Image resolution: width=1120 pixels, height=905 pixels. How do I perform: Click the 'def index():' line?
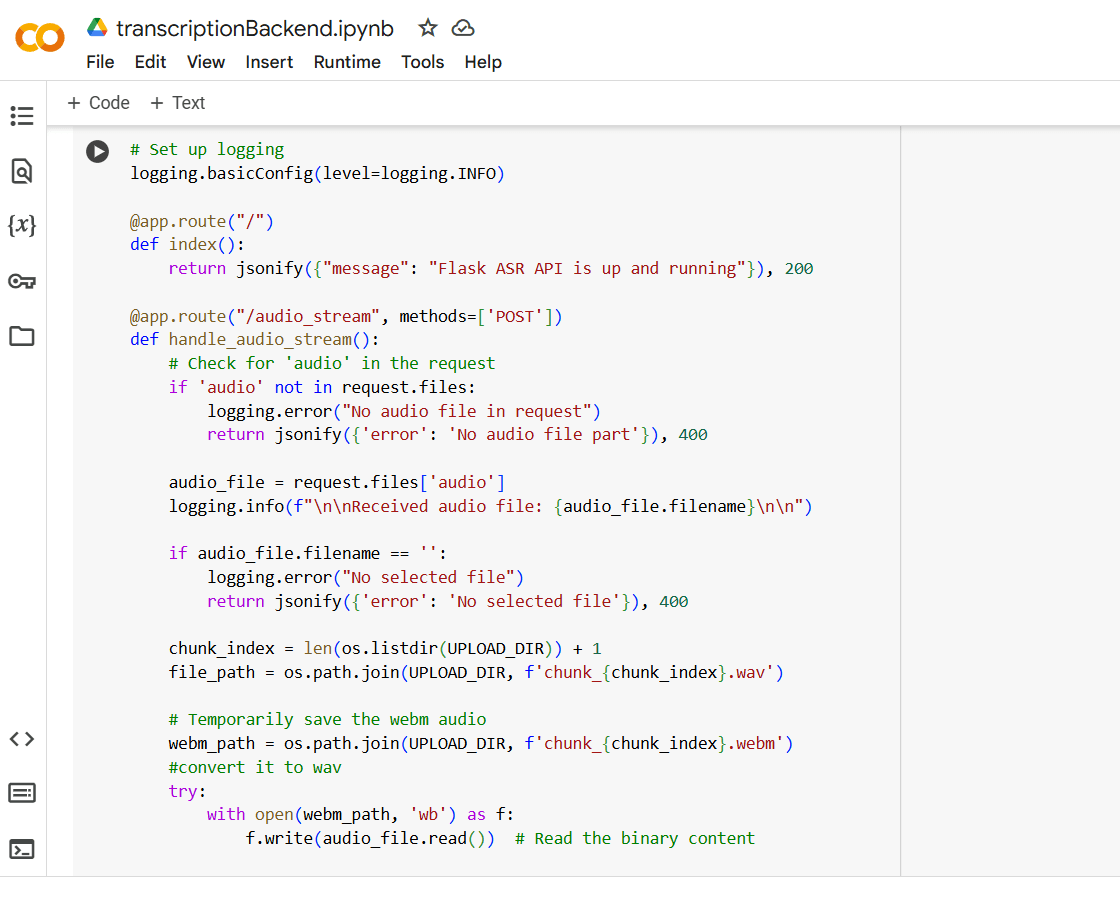187,244
